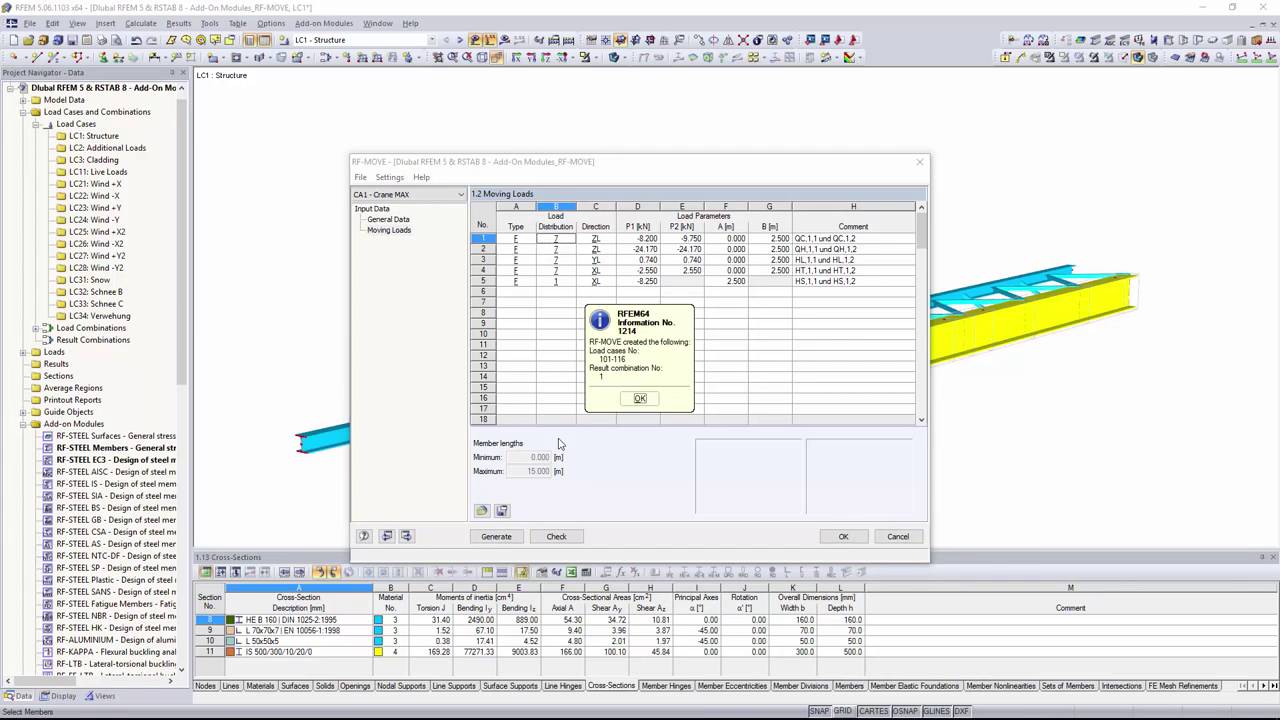Open File menu in RF-MOVE dialog
The height and width of the screenshot is (720, 1280).
click(360, 177)
